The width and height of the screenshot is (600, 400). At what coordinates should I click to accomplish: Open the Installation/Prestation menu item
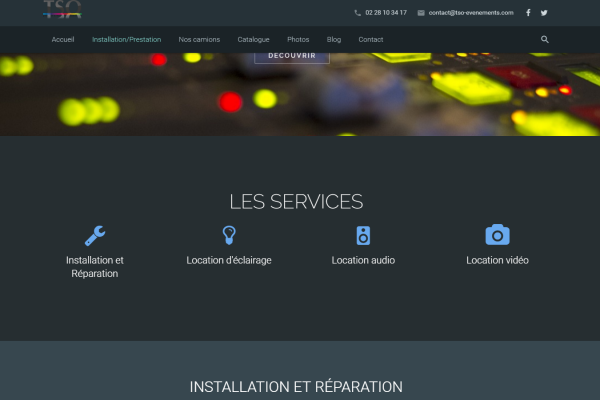coord(126,40)
